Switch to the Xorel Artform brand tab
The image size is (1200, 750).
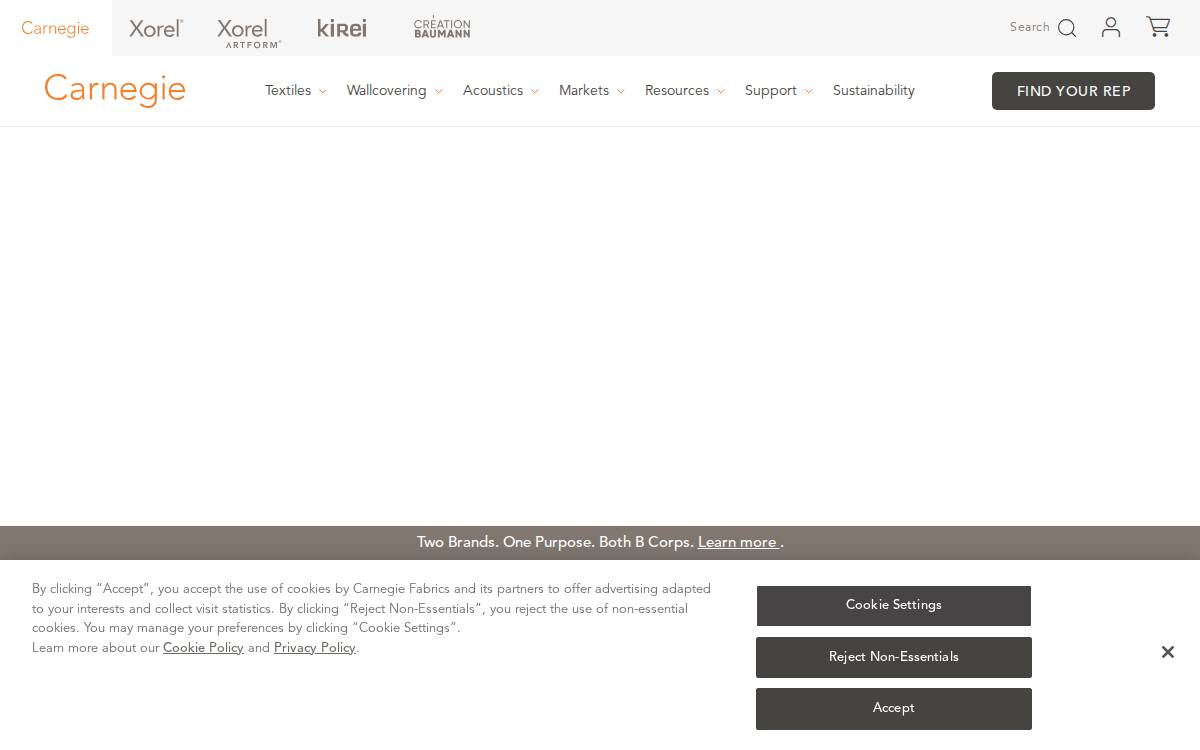pos(249,32)
